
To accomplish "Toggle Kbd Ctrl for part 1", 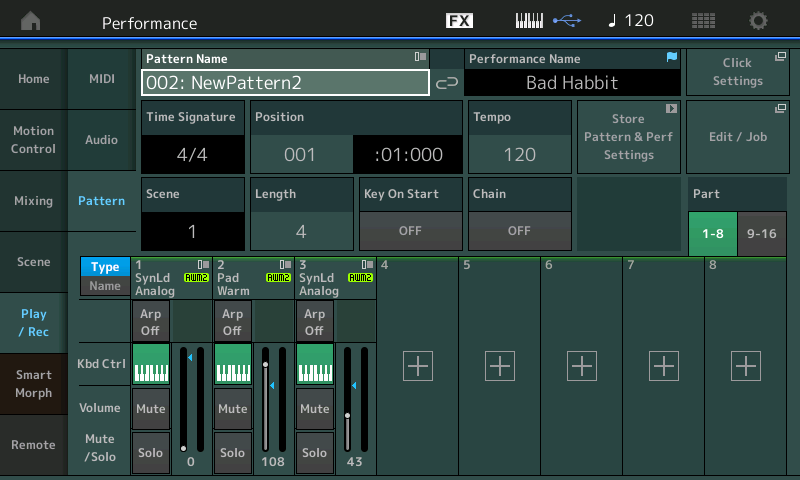I will coord(150,364).
